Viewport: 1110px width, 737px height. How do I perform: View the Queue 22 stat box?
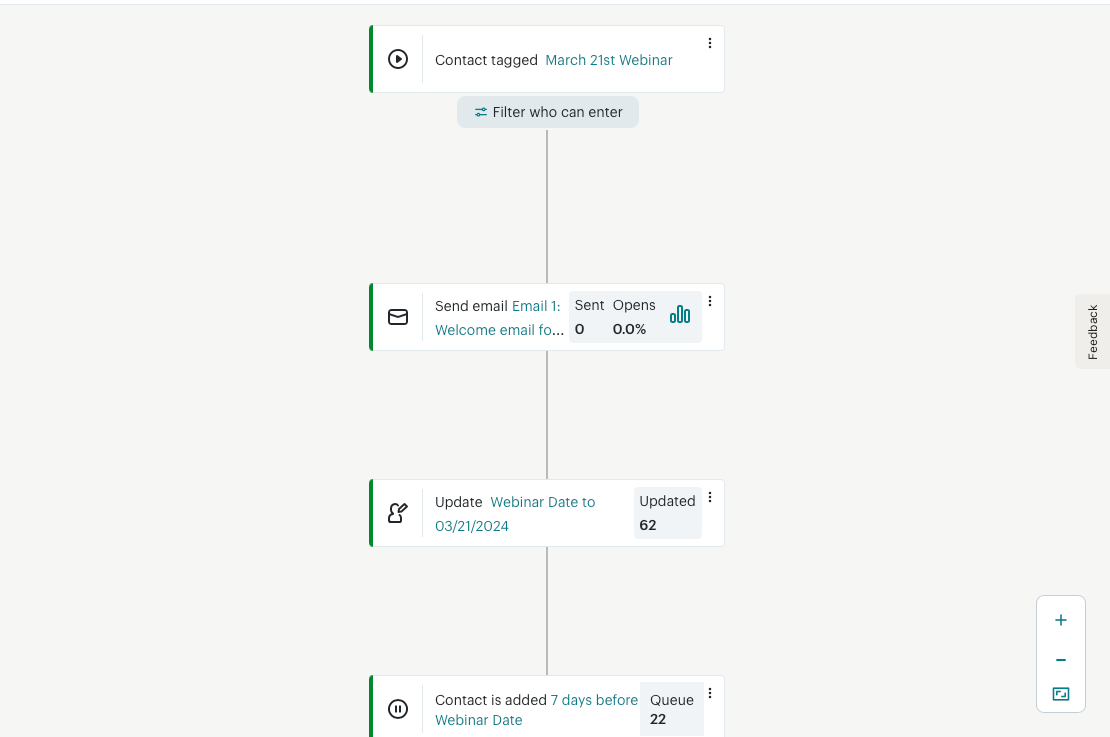672,709
